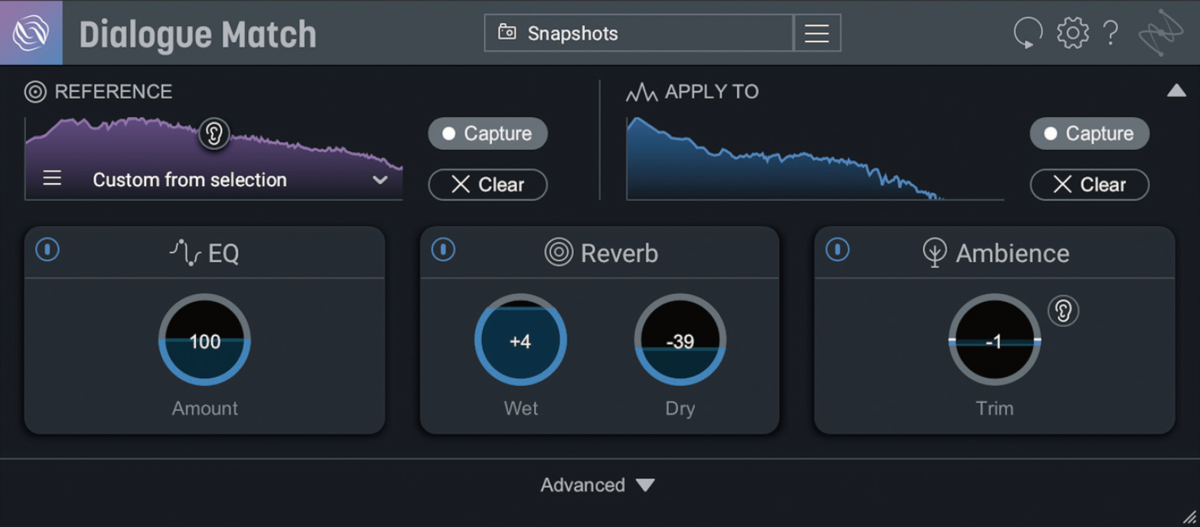Viewport: 1200px width, 527px height.
Task: Click the Apply To blue spectrum display
Action: point(785,158)
